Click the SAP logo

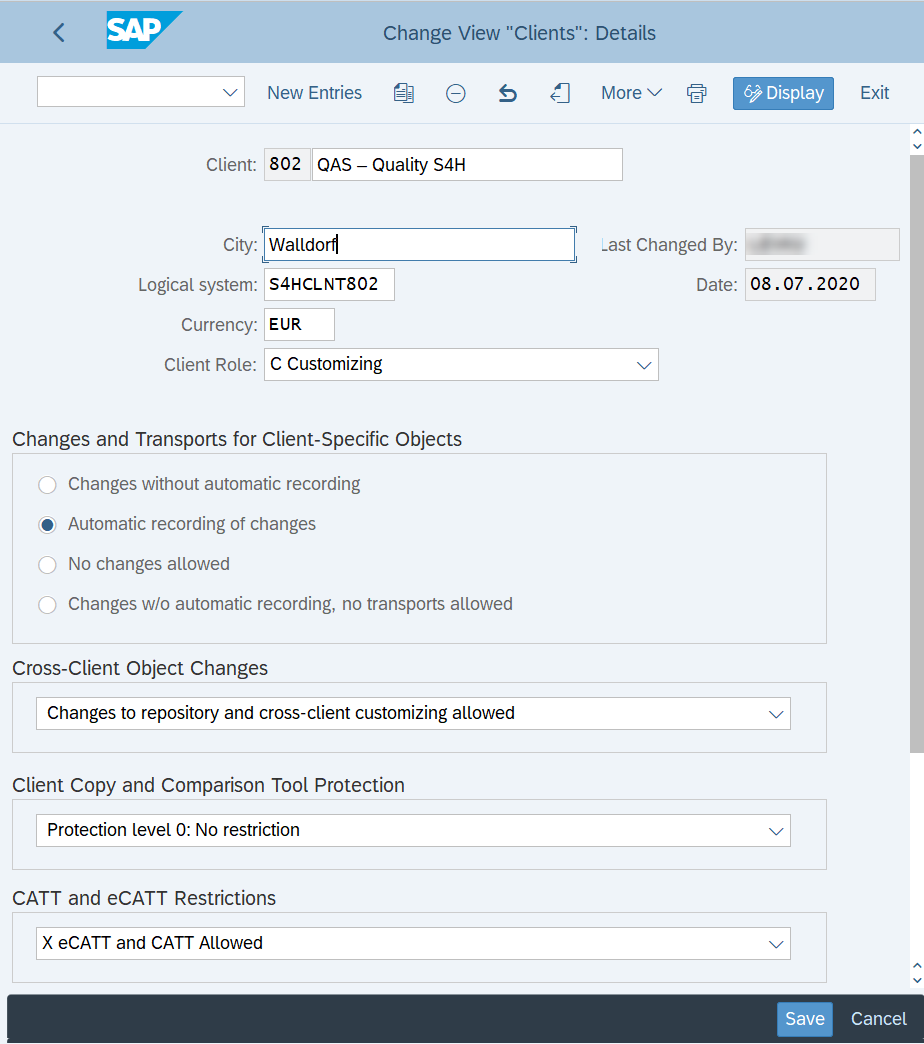[144, 30]
